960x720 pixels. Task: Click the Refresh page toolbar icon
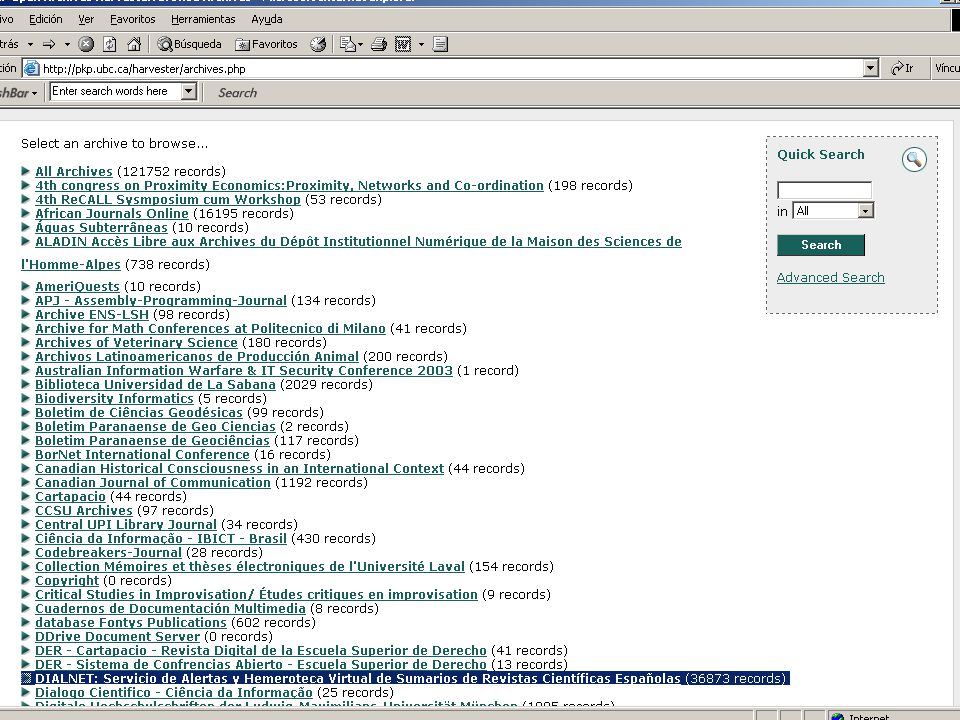110,44
